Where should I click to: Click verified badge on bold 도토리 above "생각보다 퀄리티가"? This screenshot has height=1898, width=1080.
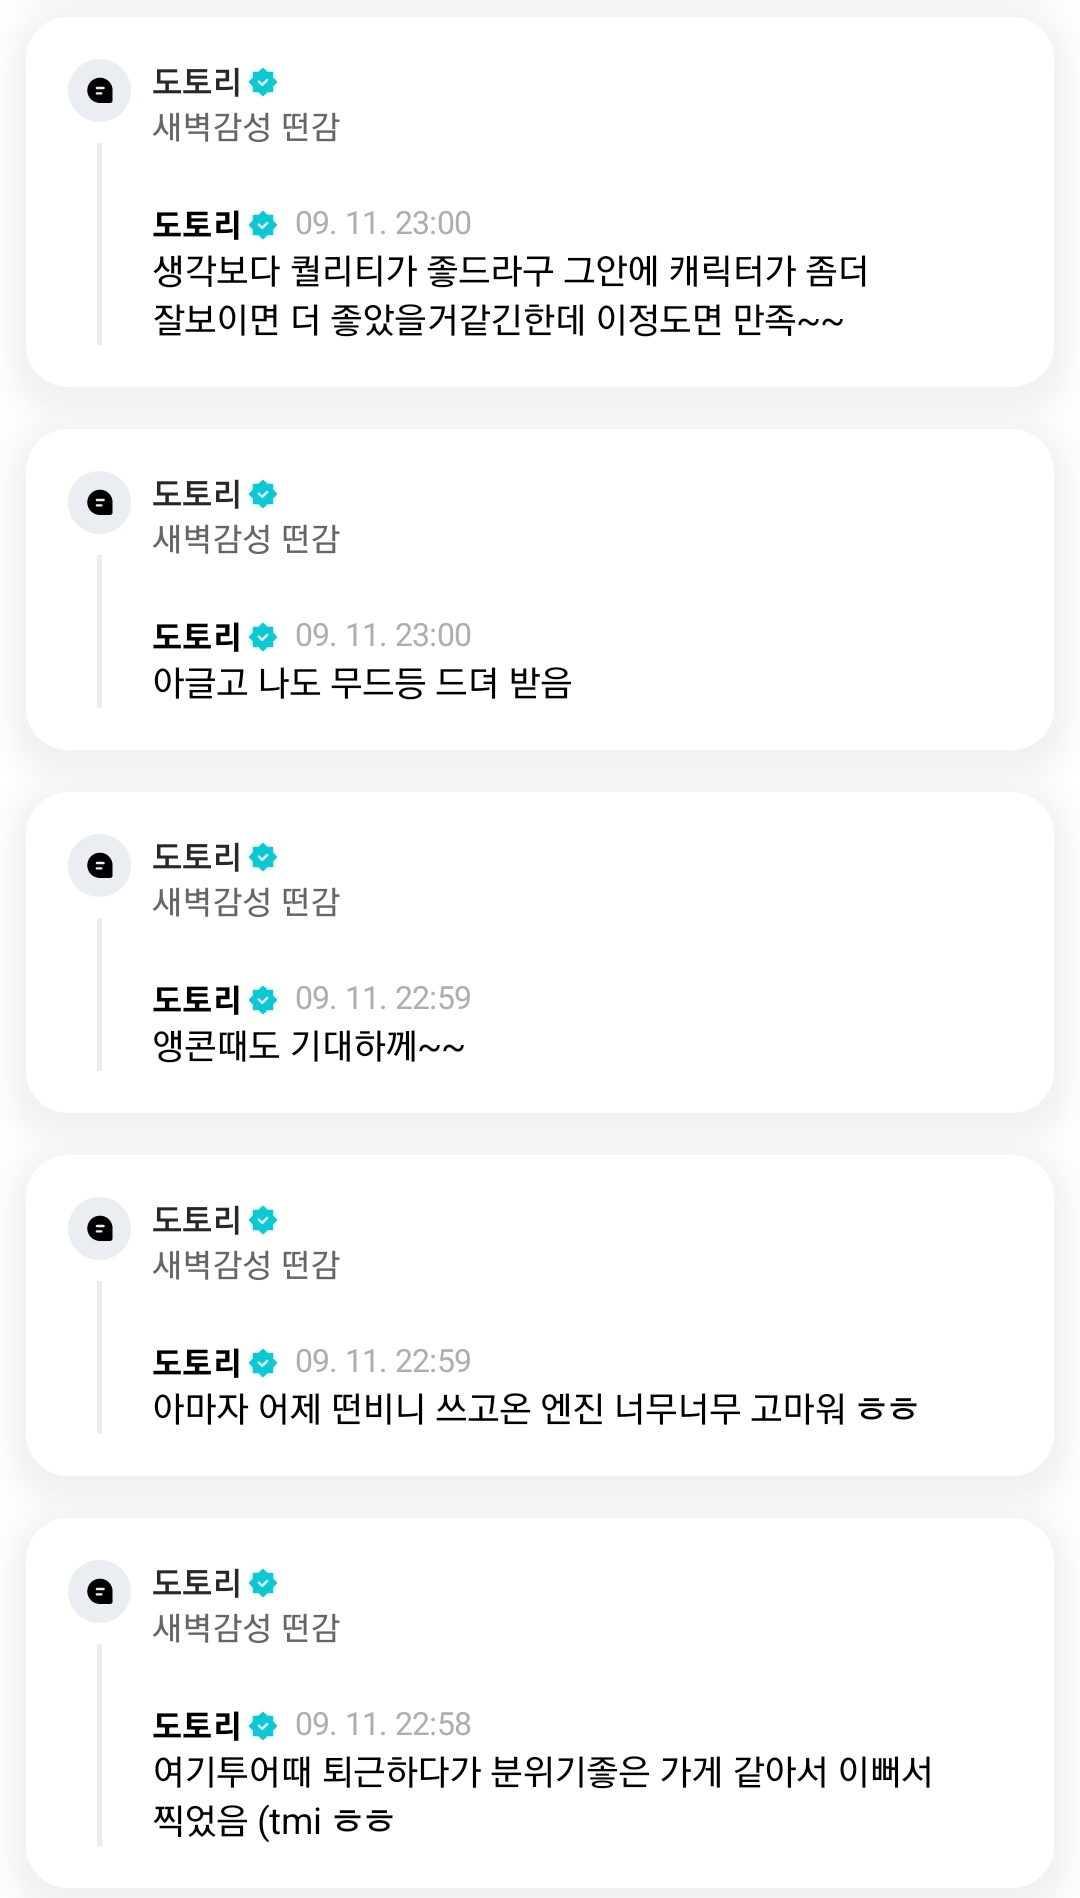point(263,224)
